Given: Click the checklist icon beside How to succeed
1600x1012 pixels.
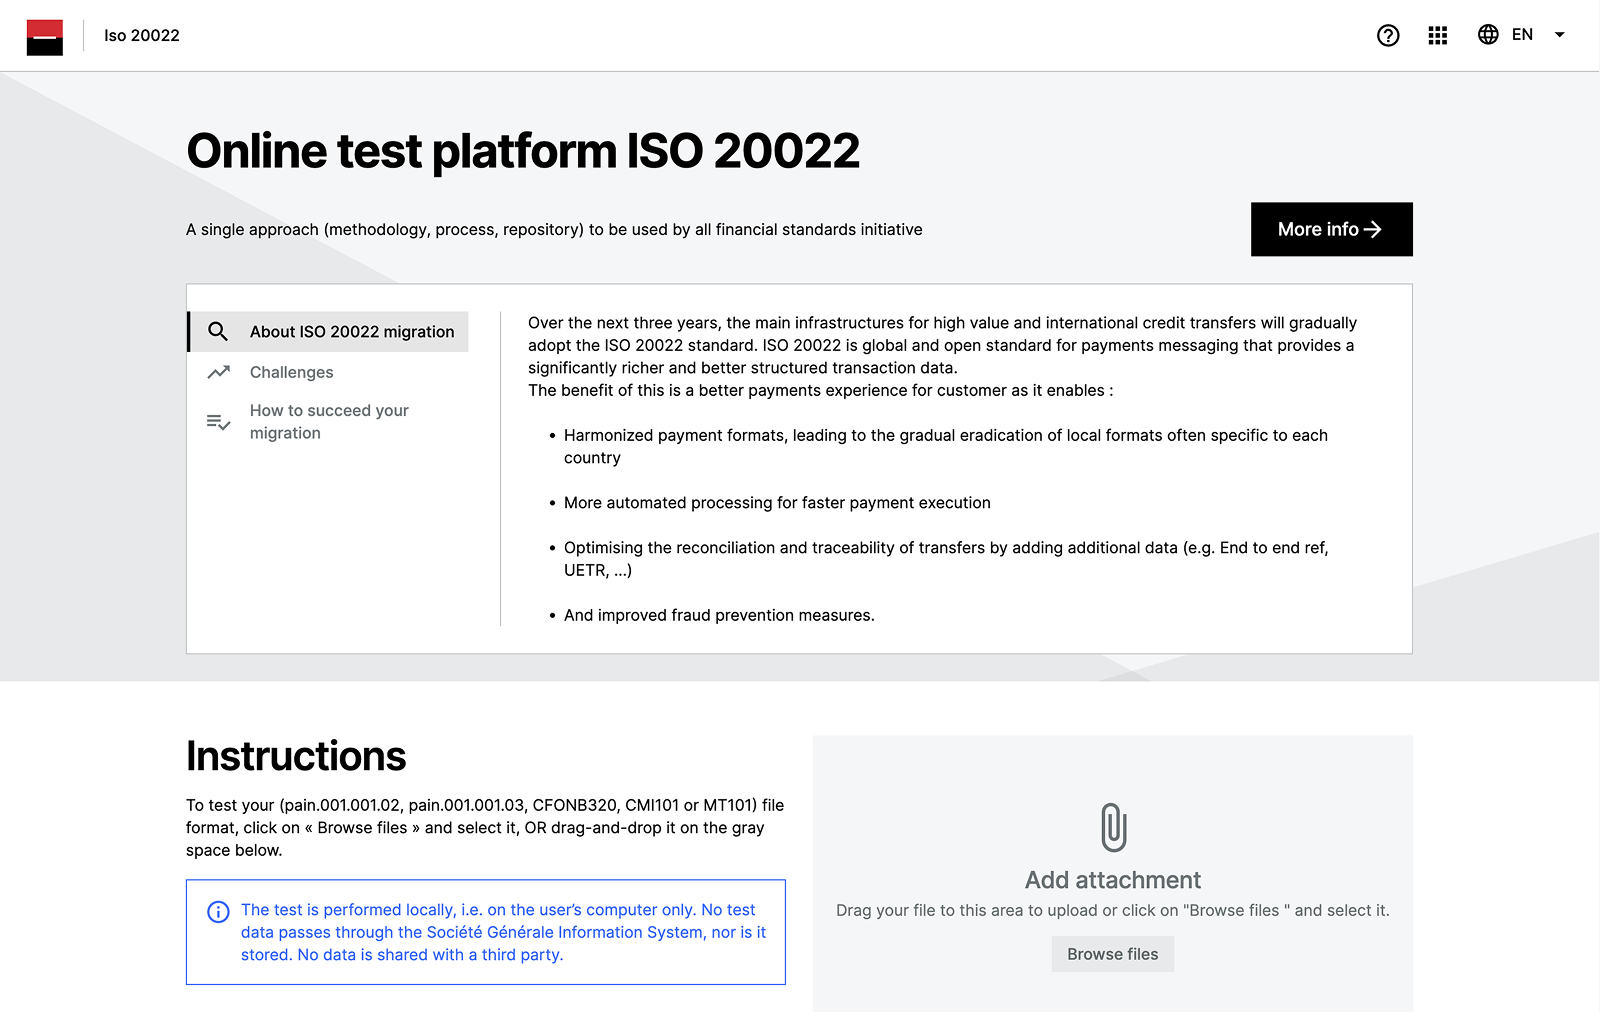Looking at the screenshot, I should [218, 422].
